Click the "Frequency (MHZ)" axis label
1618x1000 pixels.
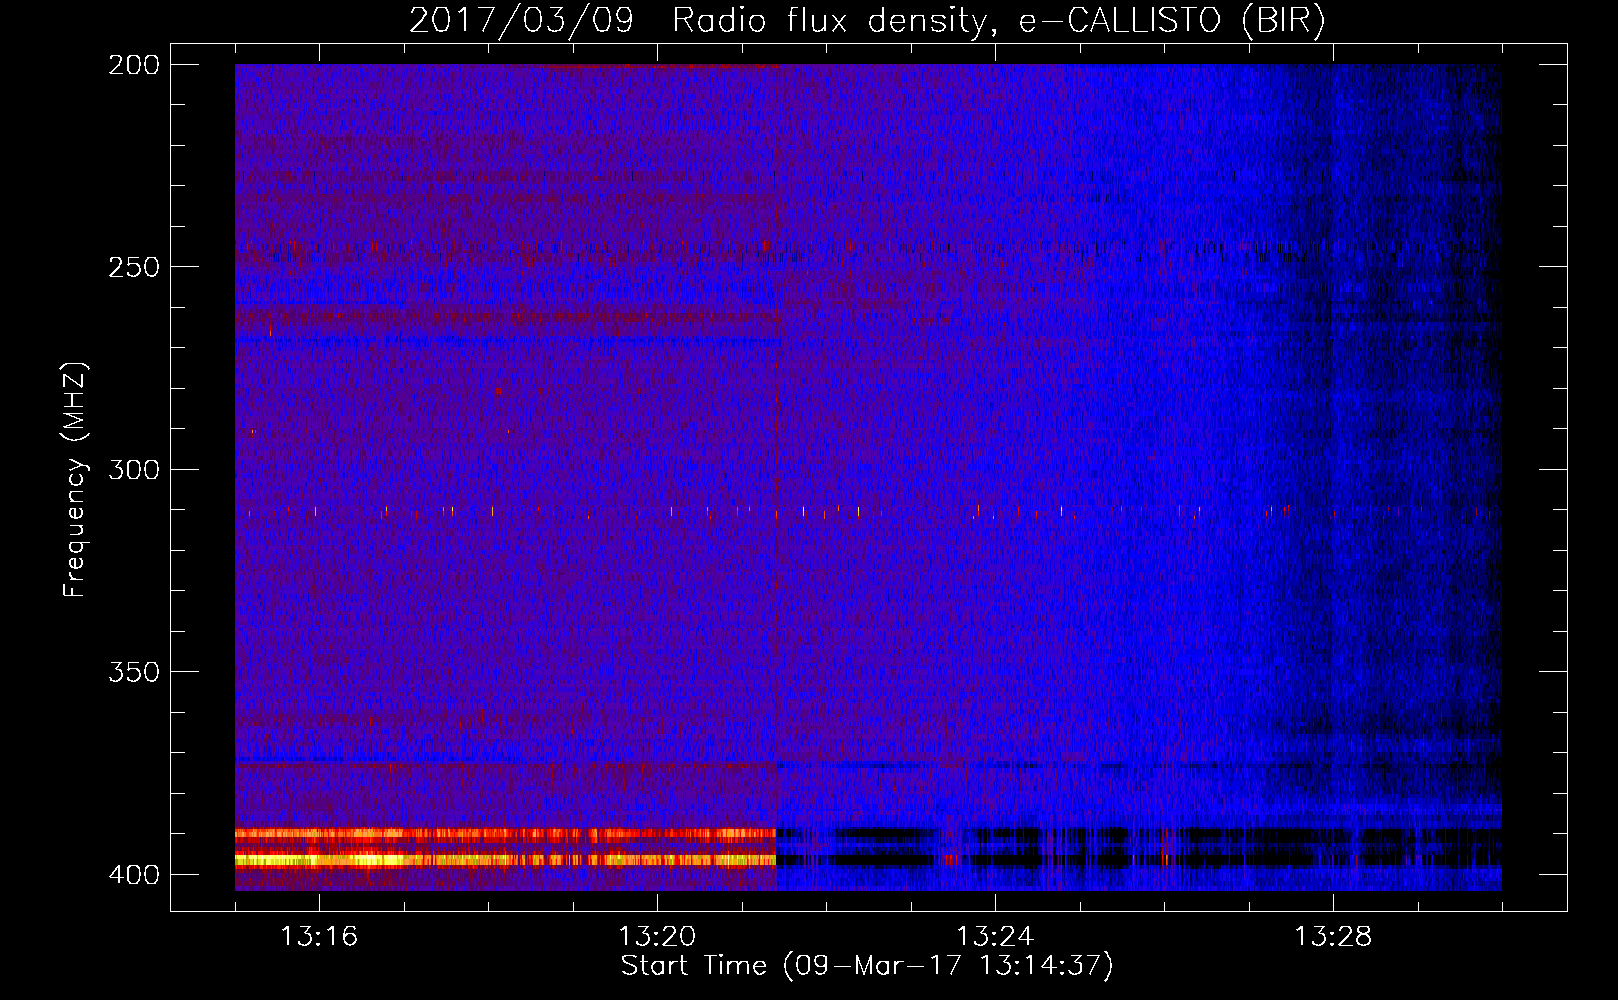coord(75,479)
